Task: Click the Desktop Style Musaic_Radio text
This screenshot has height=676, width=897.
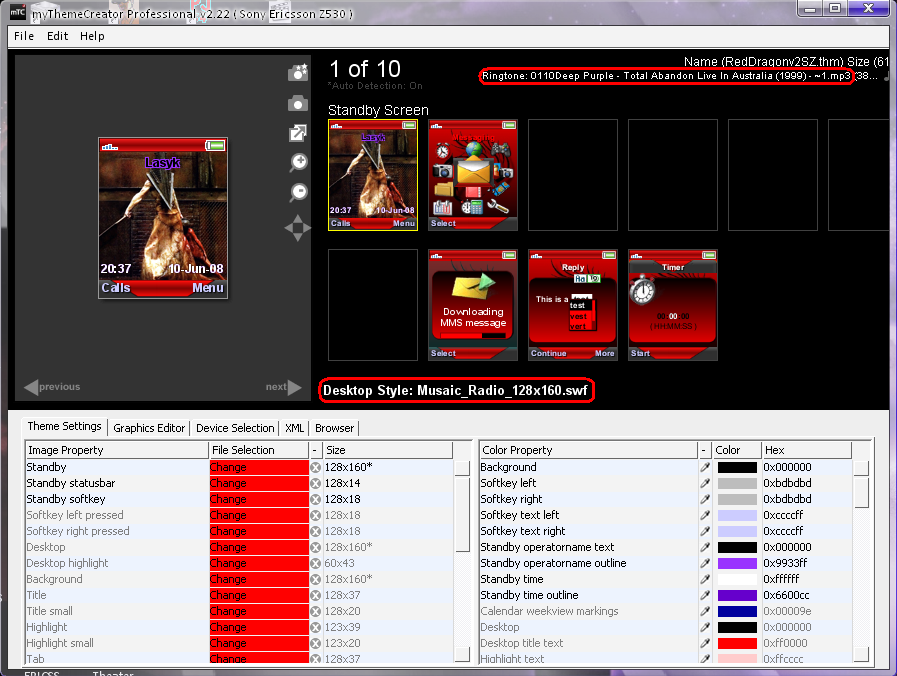Action: click(455, 391)
